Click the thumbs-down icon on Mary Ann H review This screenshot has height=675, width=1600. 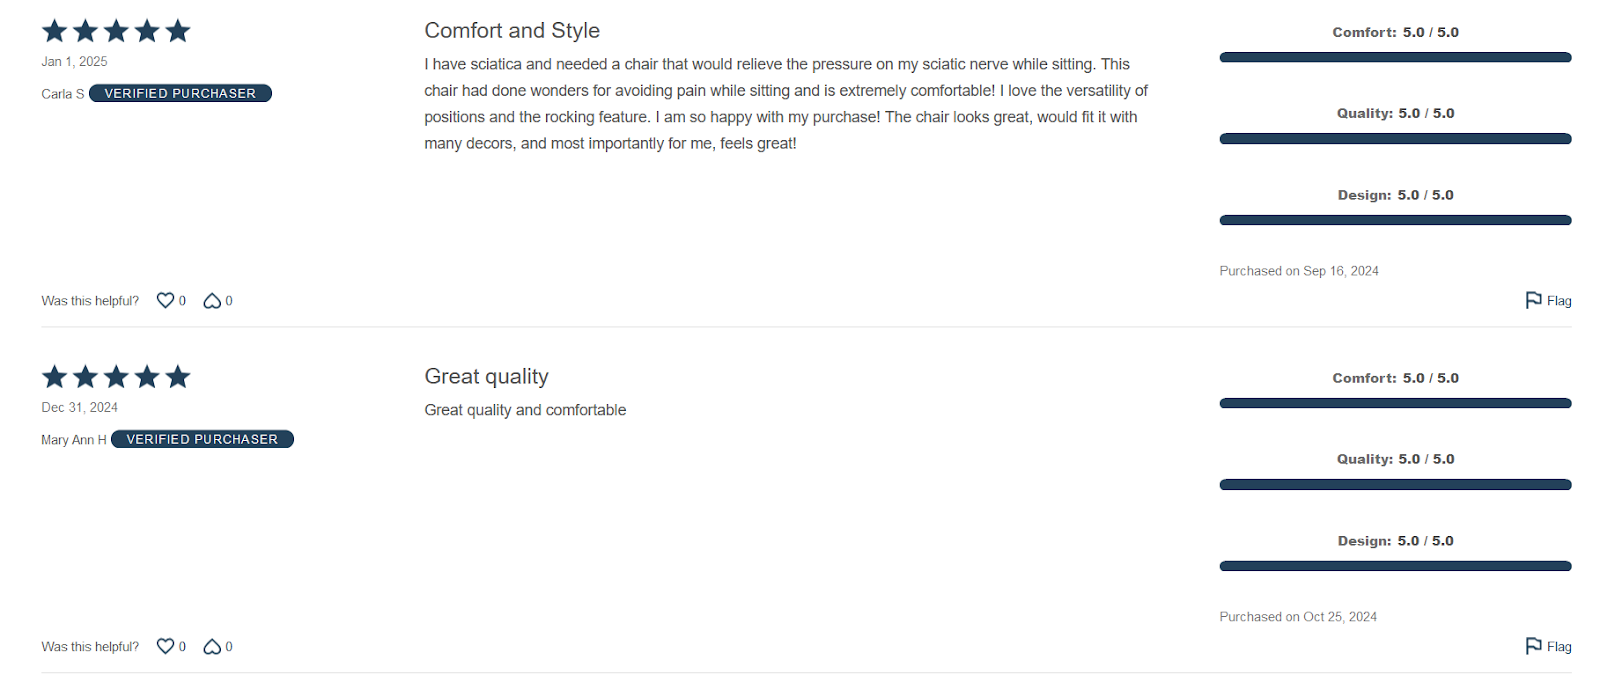click(212, 646)
